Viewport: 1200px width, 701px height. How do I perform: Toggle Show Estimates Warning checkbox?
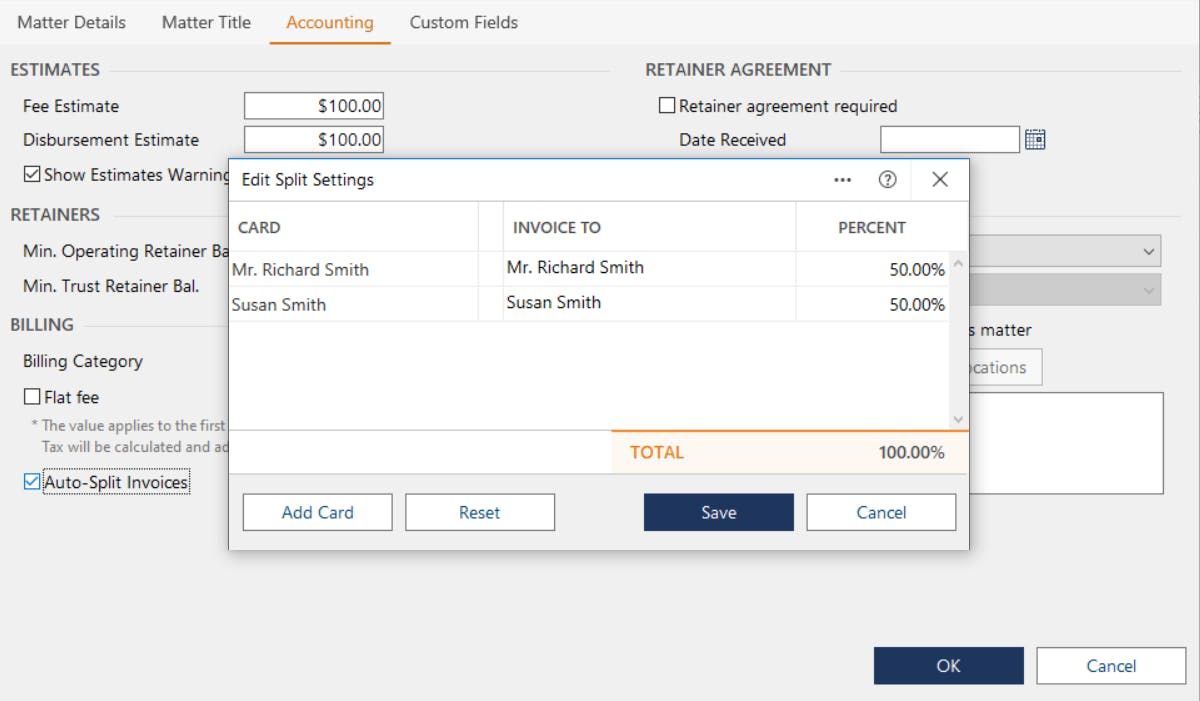(32, 175)
